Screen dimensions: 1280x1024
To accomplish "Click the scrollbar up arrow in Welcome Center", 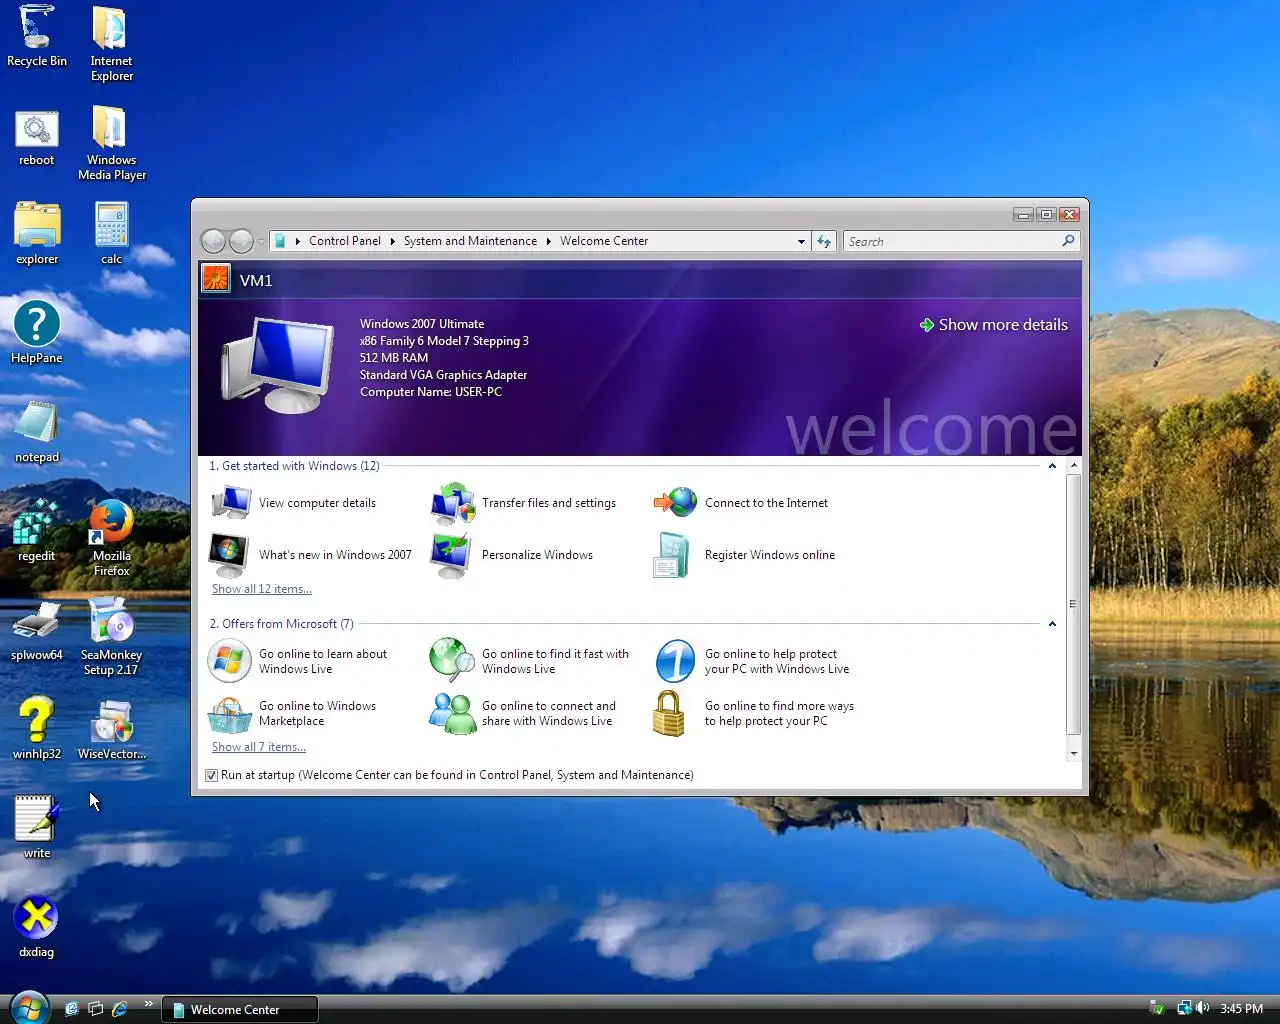I will point(1073,465).
